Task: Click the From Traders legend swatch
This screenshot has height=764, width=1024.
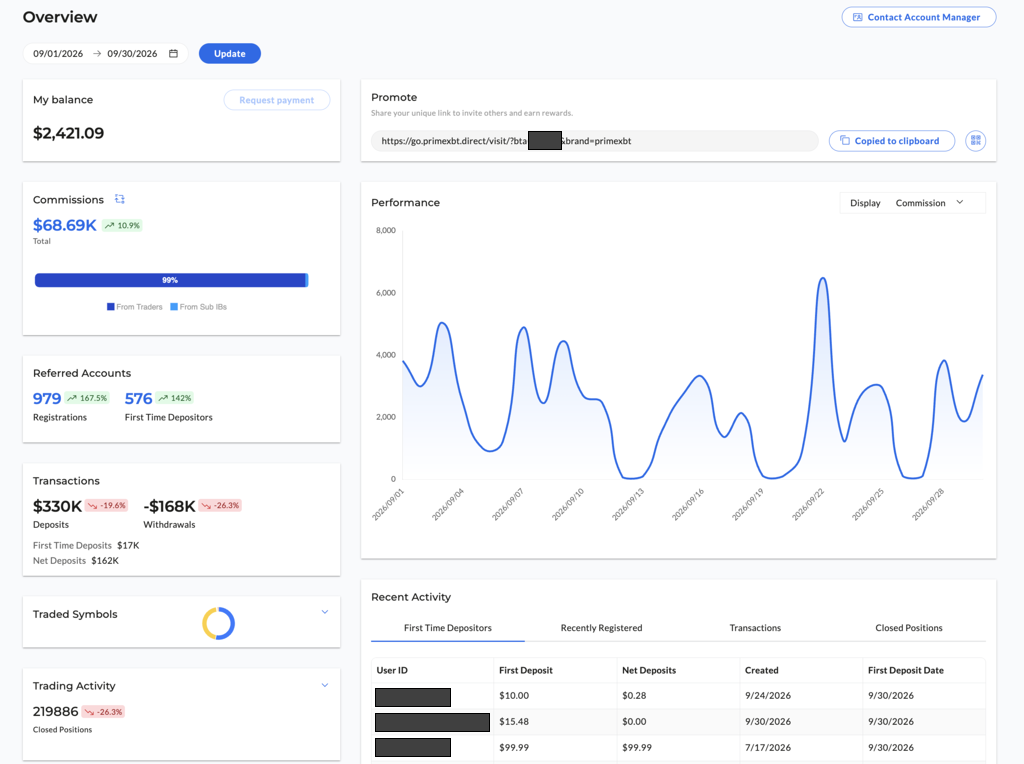Action: pos(110,306)
